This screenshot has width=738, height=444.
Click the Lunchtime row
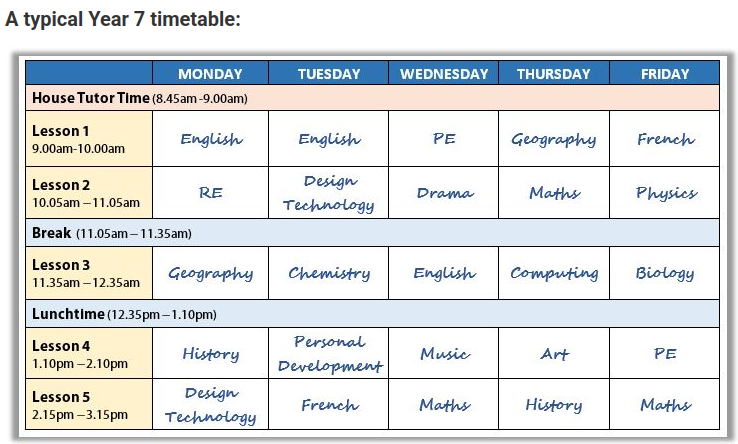point(124,315)
